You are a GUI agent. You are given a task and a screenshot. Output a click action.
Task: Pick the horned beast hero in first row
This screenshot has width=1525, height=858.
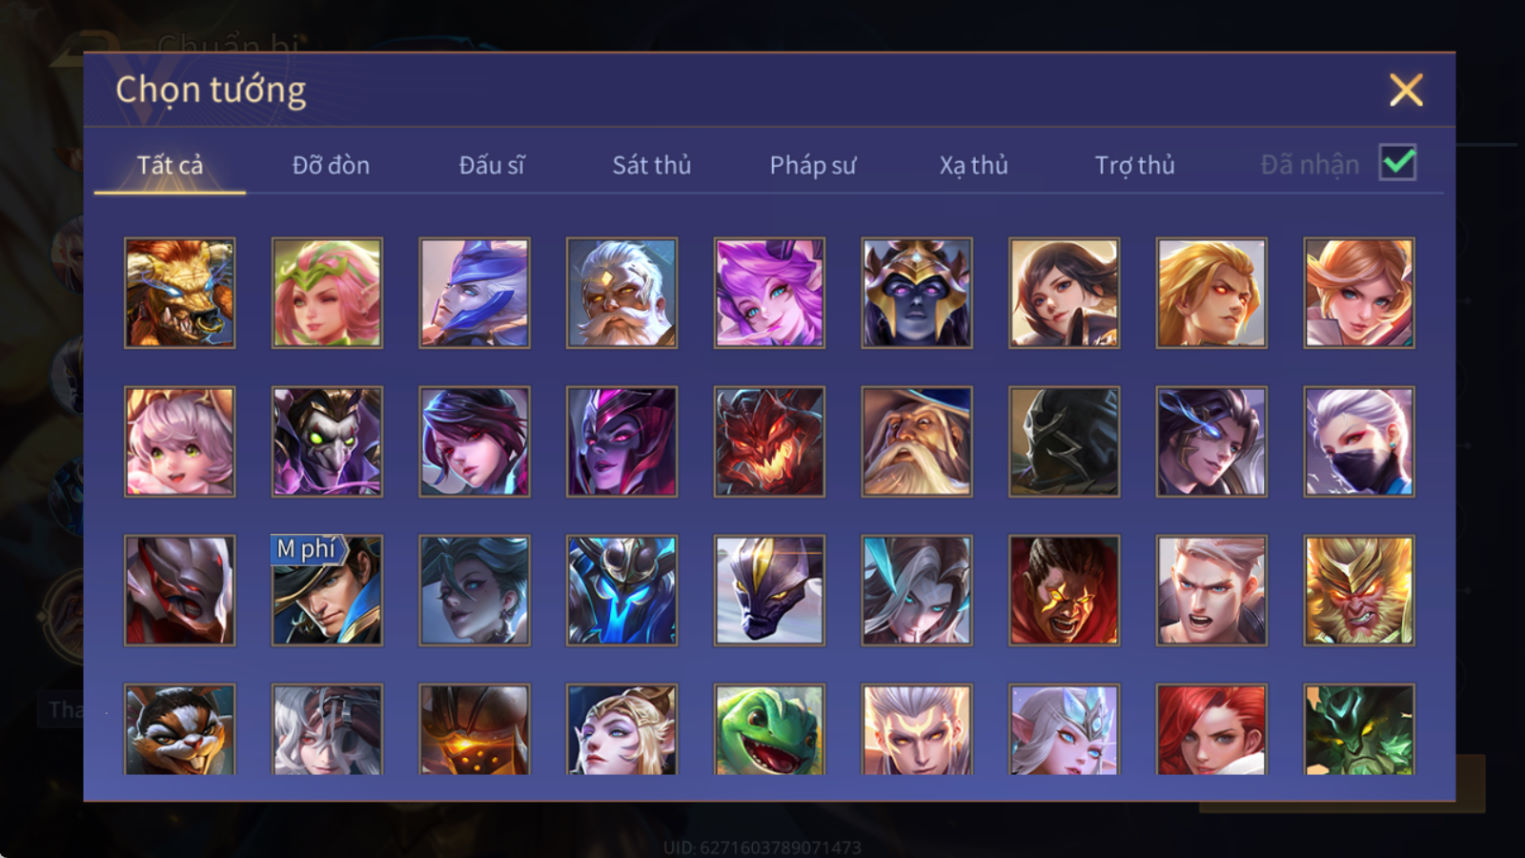(x=180, y=293)
